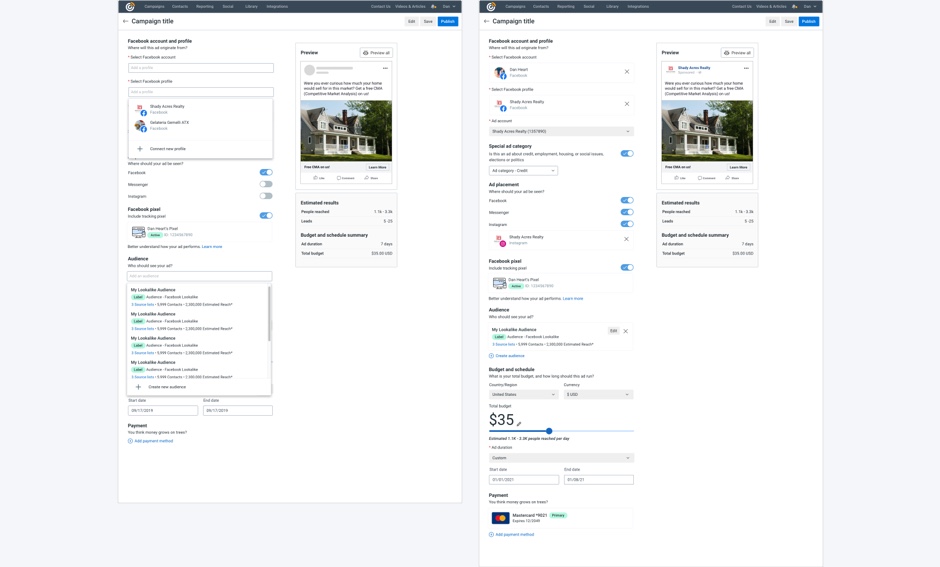Open notifications bell in right mockup navbar

click(x=794, y=7)
